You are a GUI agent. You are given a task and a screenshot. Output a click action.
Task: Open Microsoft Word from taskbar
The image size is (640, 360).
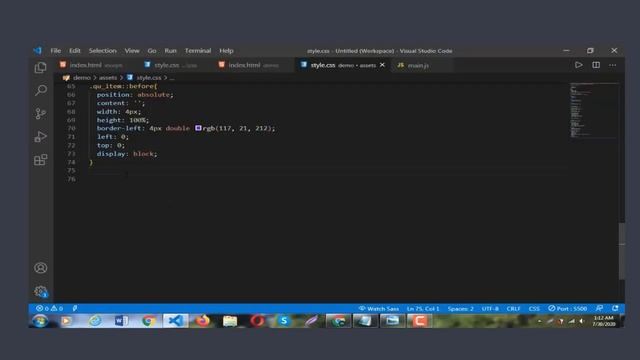[x=121, y=321]
